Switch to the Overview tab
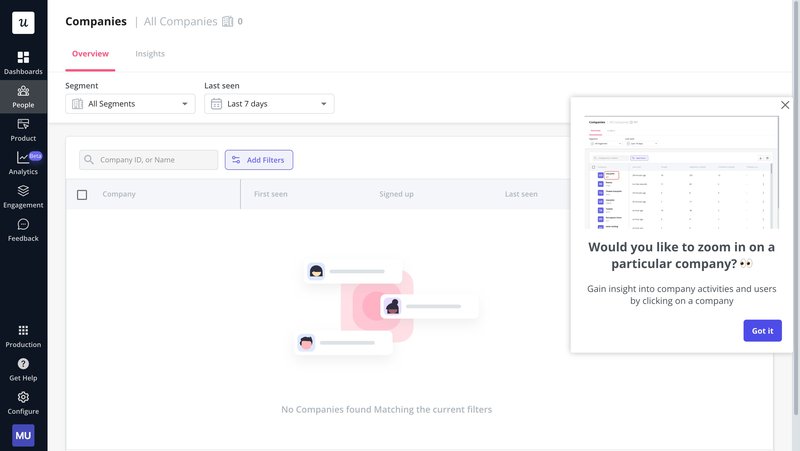This screenshot has height=451, width=800. pyautogui.click(x=90, y=54)
